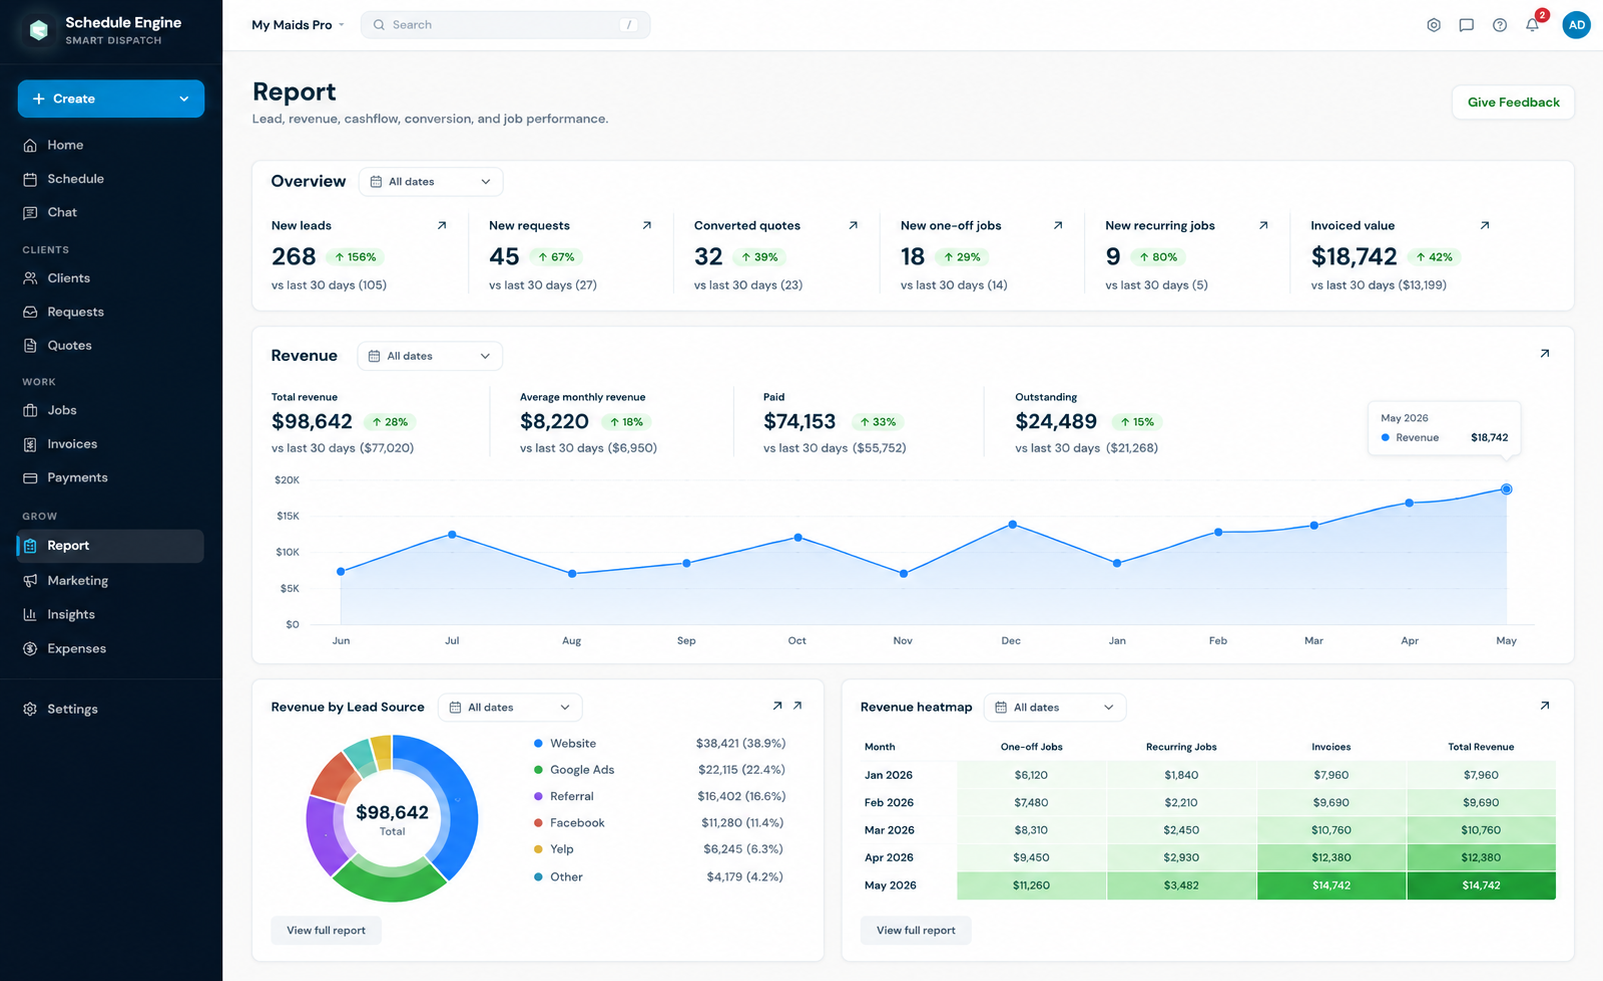Viewport: 1603px width, 981px height.
Task: Open Marketing in sidebar
Action: tap(111, 580)
